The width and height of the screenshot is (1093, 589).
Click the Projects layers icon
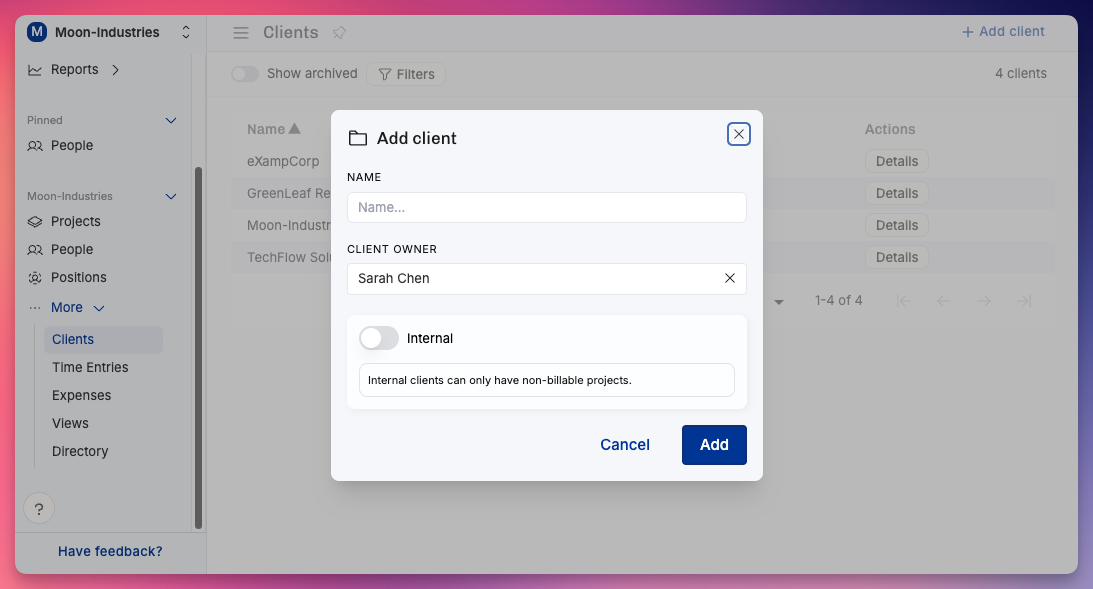(35, 222)
